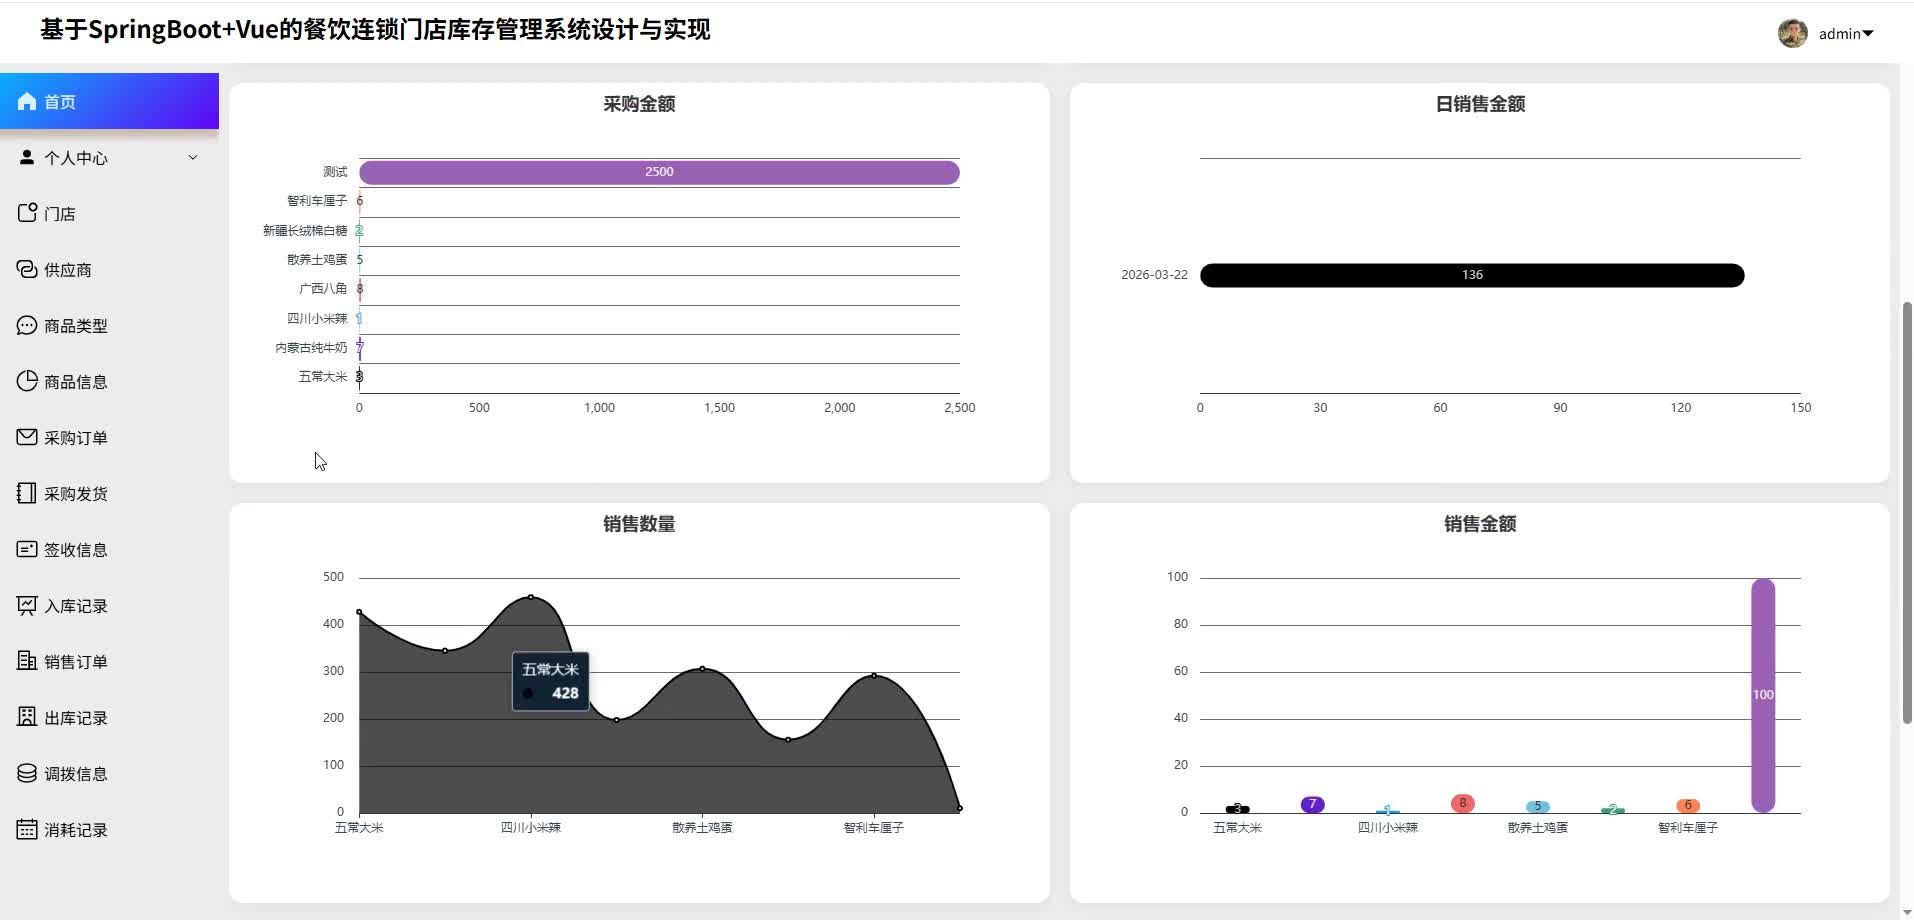Image resolution: width=1914 pixels, height=920 pixels.
Task: Click the 门店 sidebar icon
Action: (x=27, y=213)
